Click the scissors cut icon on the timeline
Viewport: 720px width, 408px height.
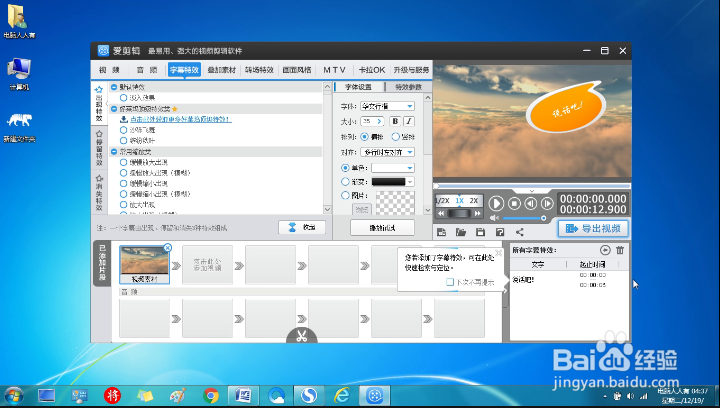[302, 336]
